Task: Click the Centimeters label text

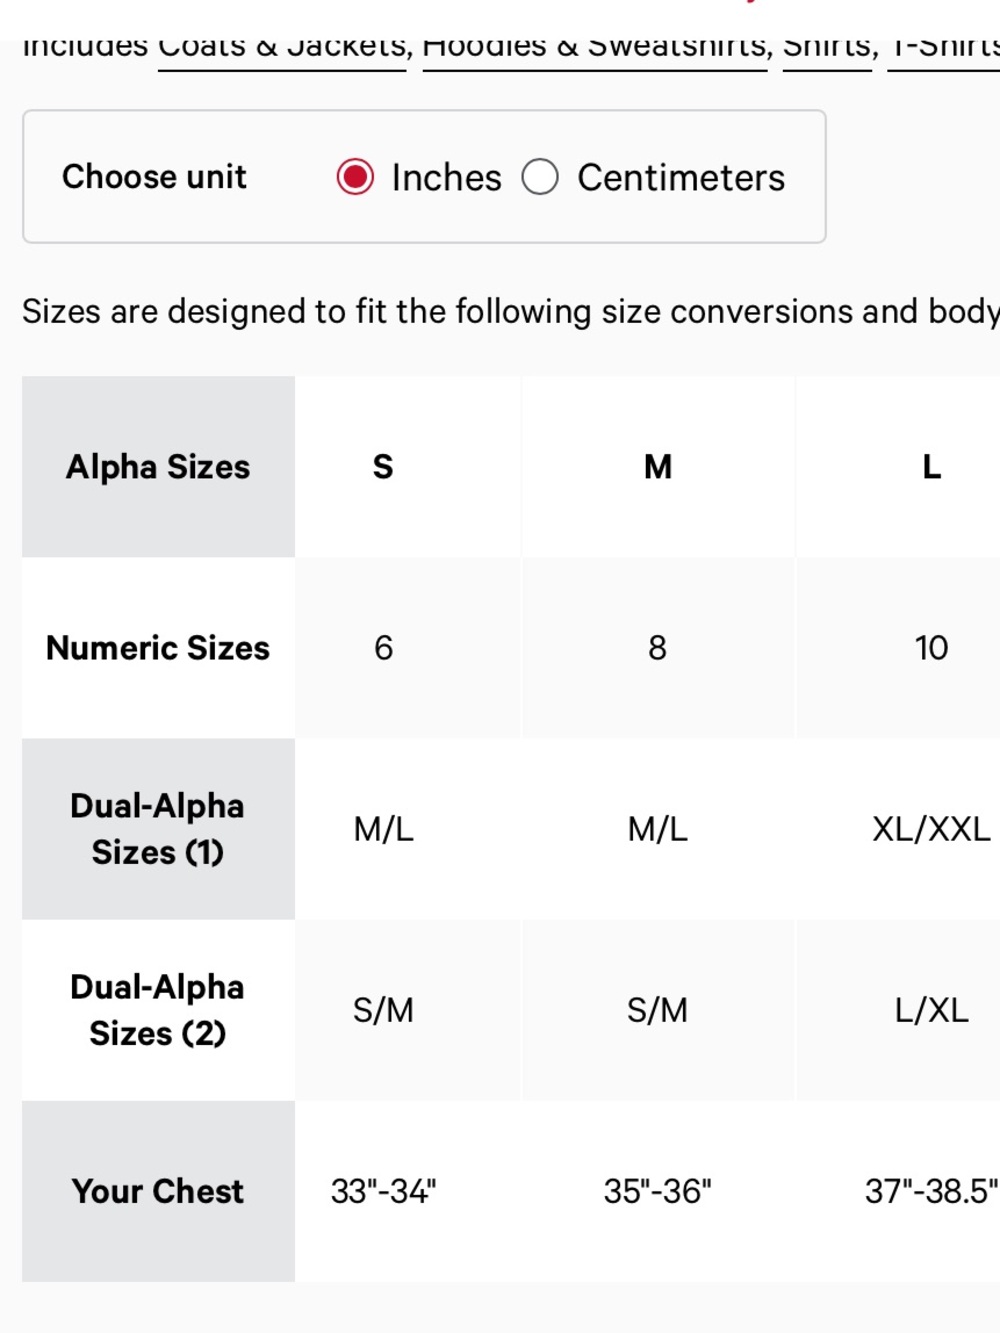Action: [x=681, y=177]
